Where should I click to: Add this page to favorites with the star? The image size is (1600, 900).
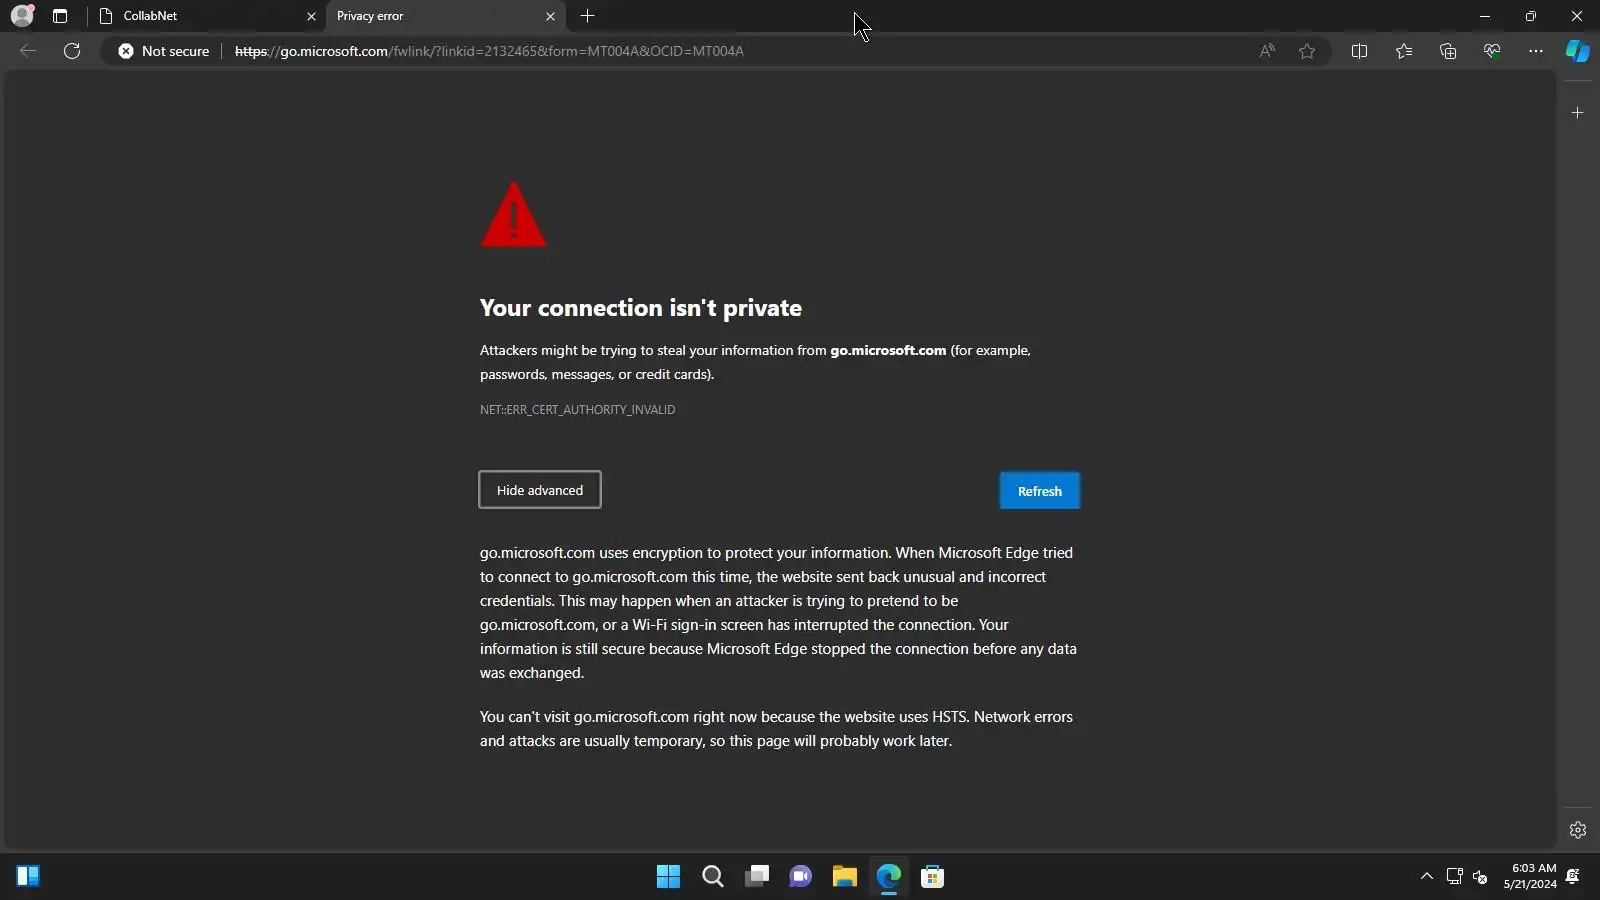(1307, 51)
